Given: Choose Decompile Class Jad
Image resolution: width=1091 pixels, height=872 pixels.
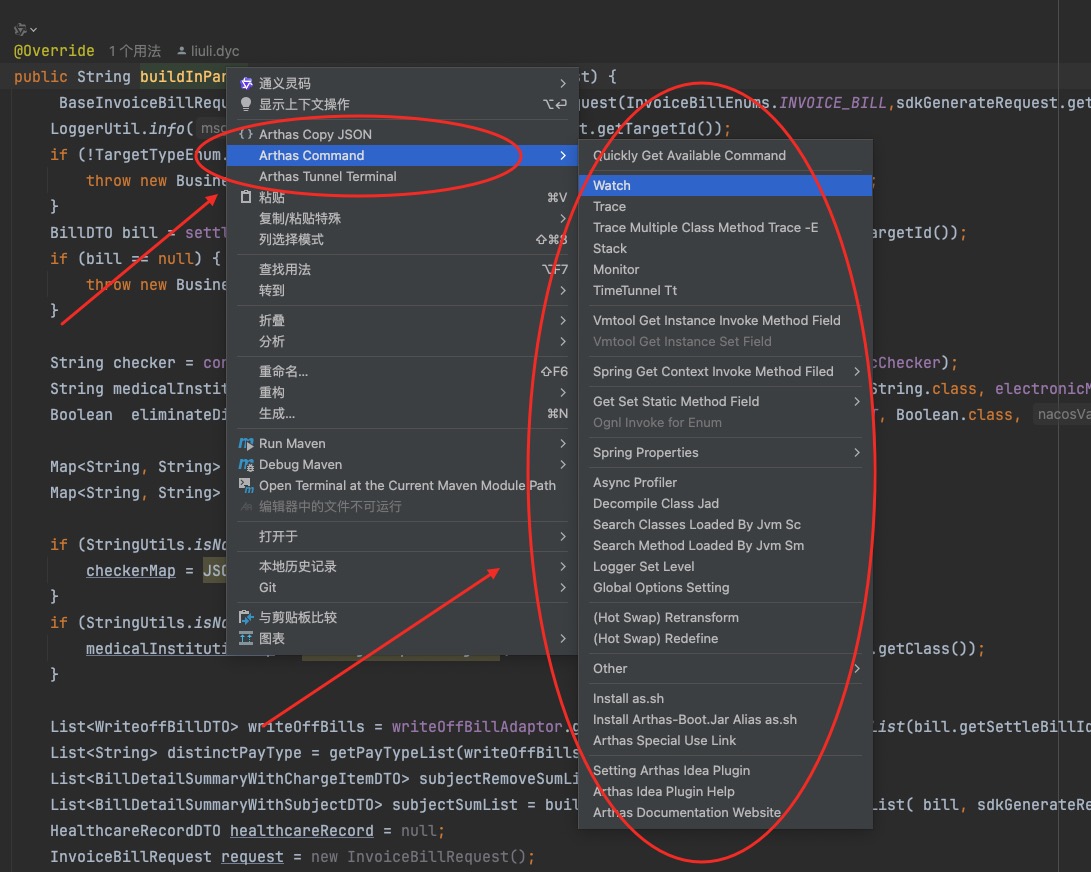Looking at the screenshot, I should point(725,503).
